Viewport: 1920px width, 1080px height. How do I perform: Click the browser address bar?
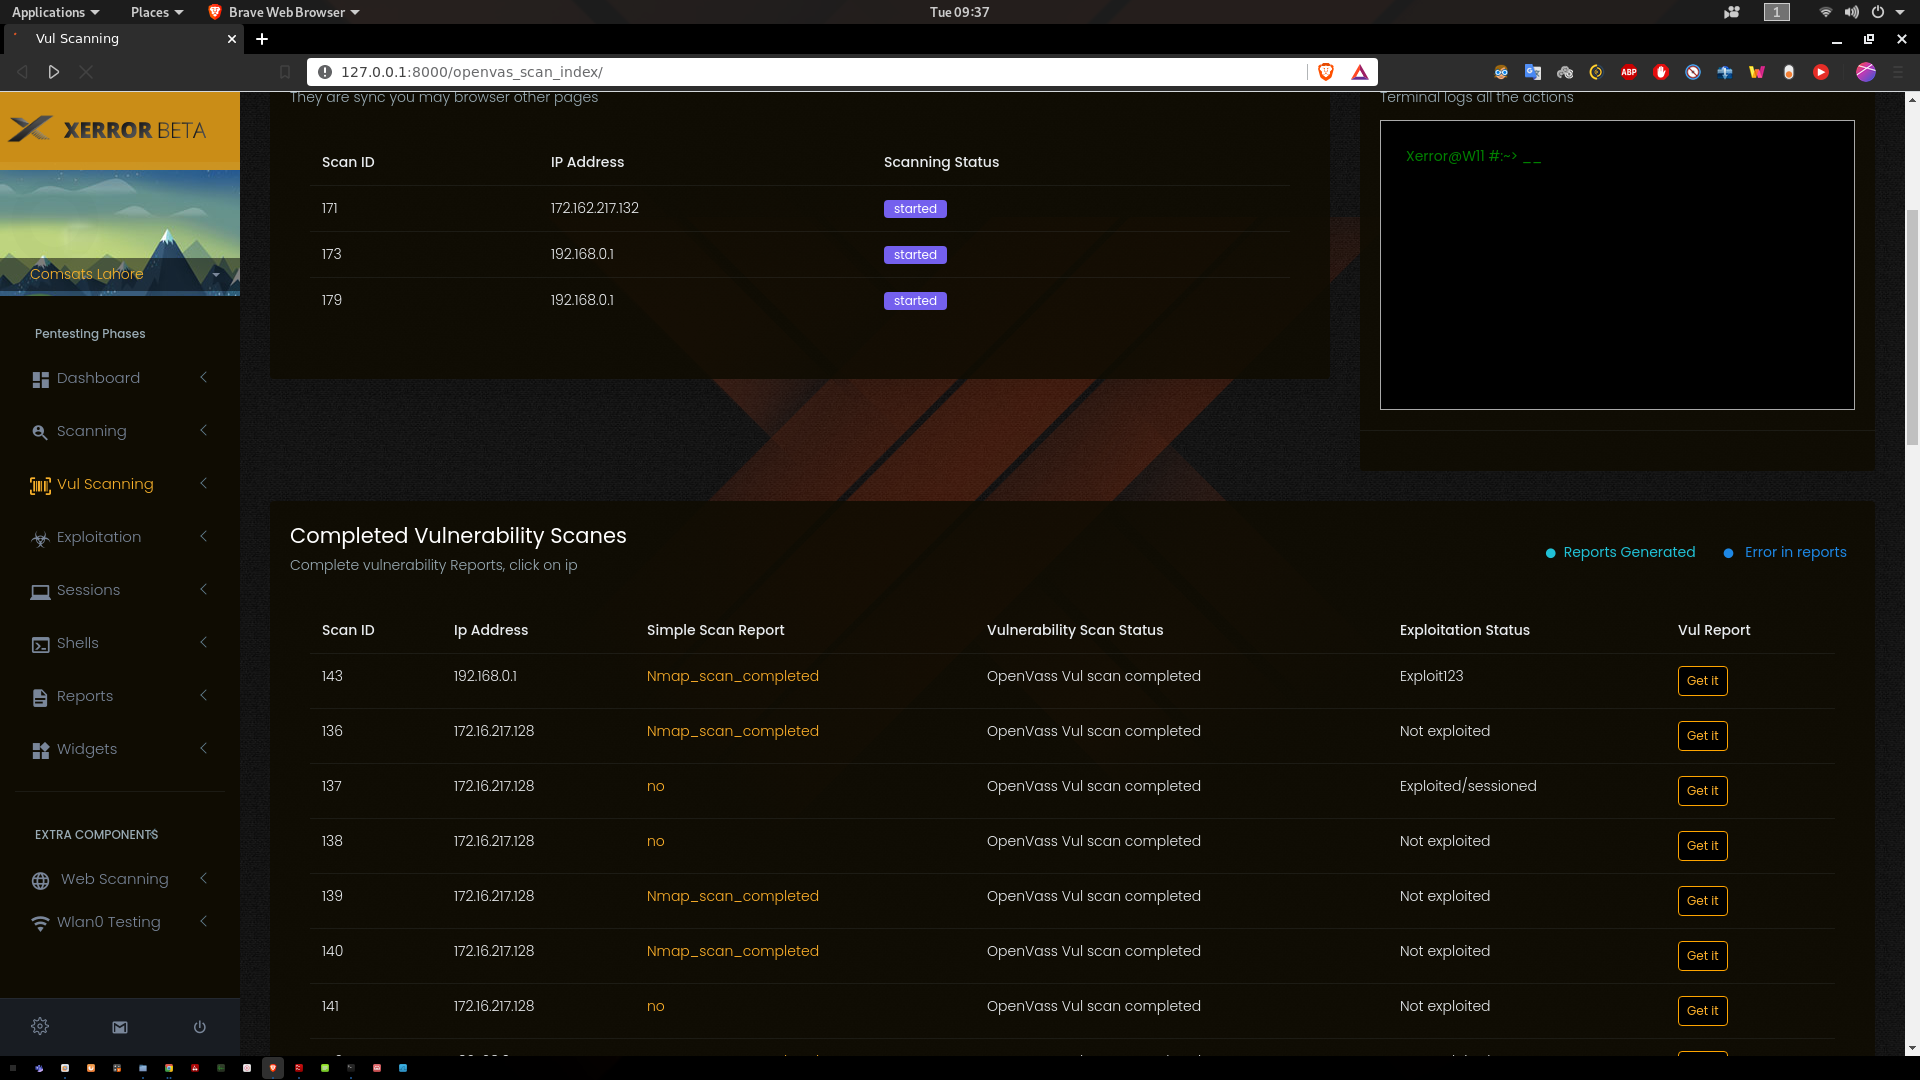(x=800, y=72)
